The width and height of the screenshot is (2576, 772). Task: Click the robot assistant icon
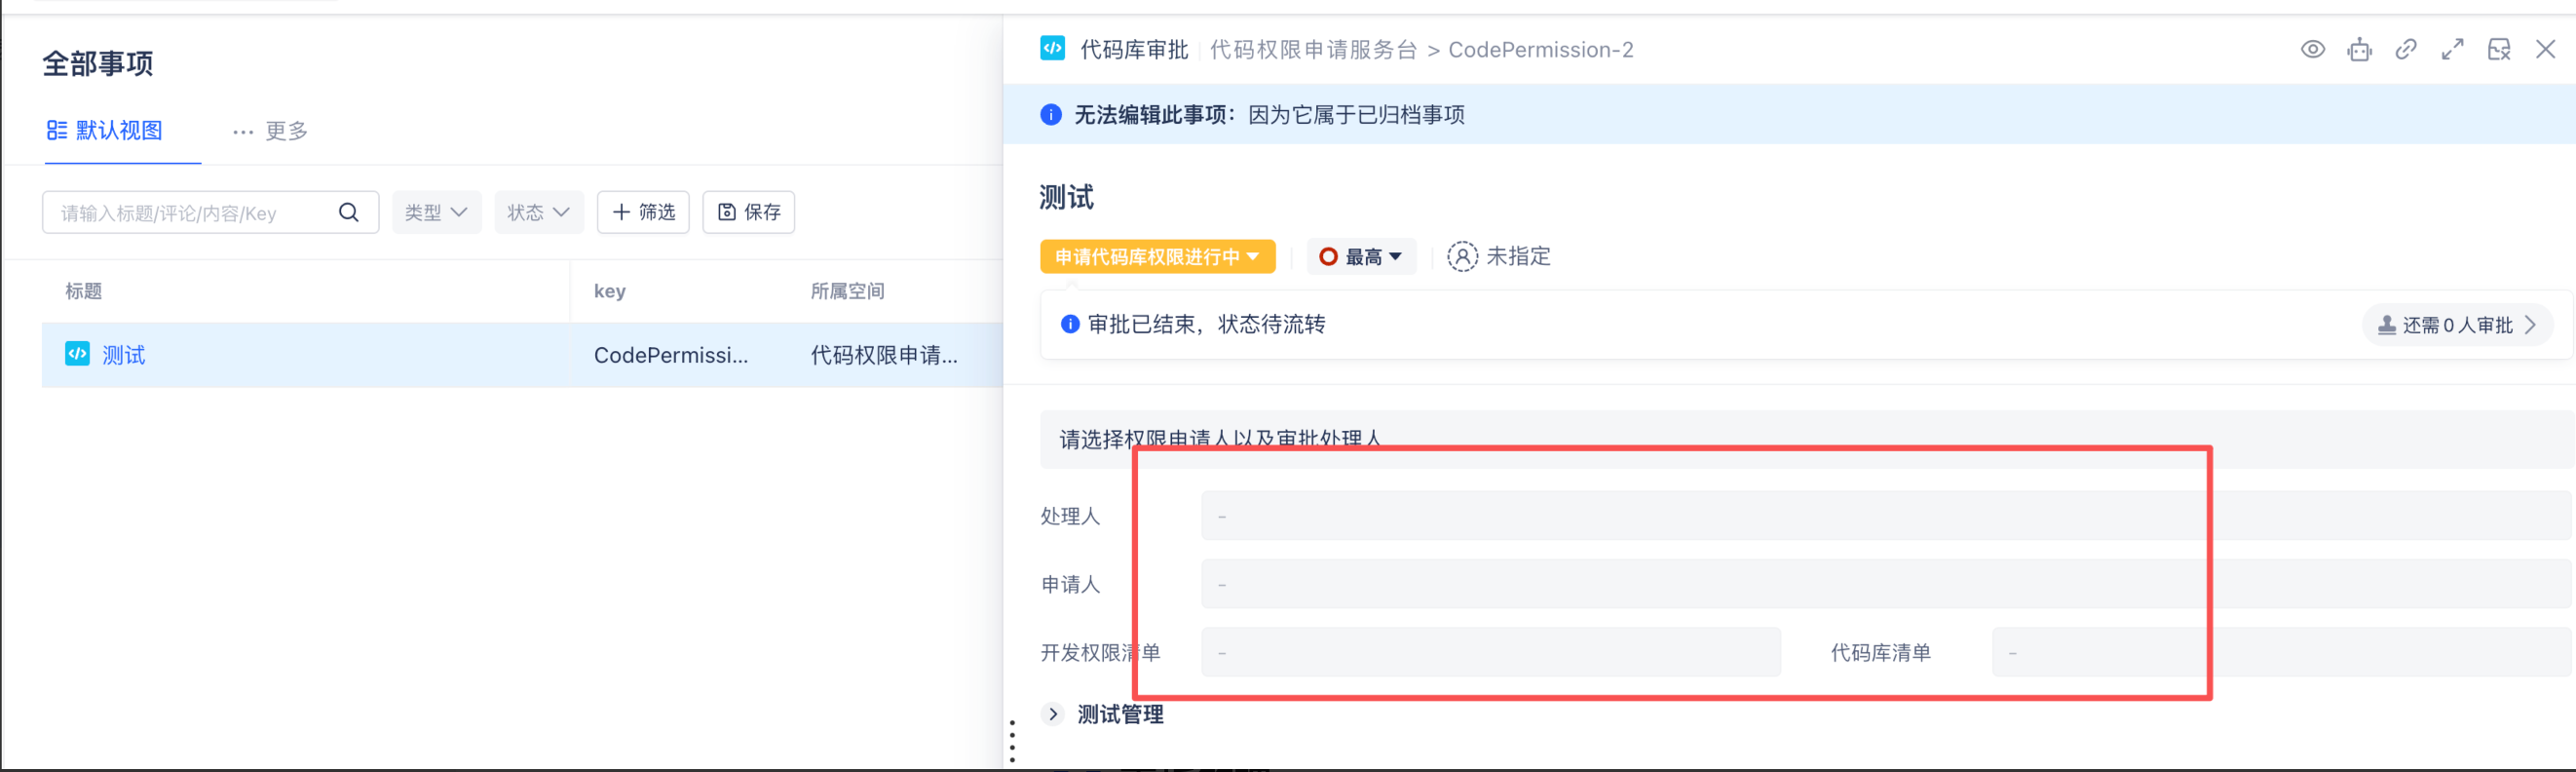(x=2359, y=50)
